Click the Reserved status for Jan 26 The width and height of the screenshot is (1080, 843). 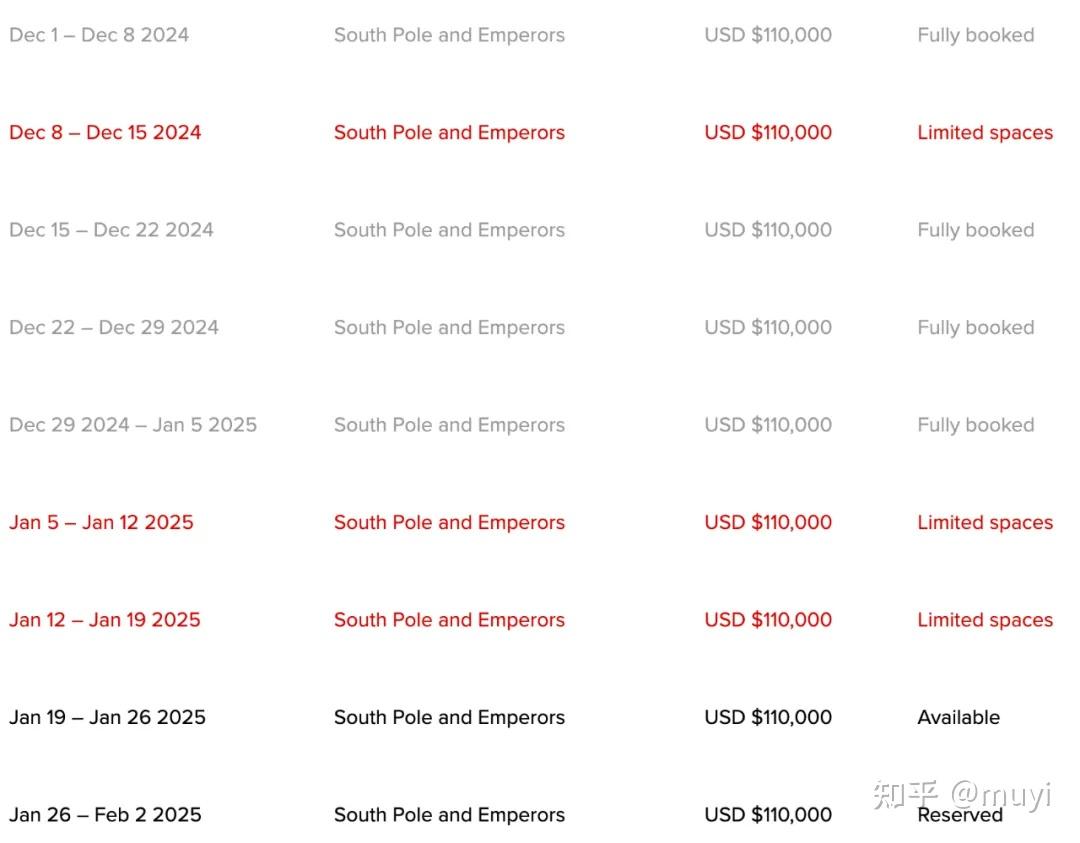[x=960, y=815]
